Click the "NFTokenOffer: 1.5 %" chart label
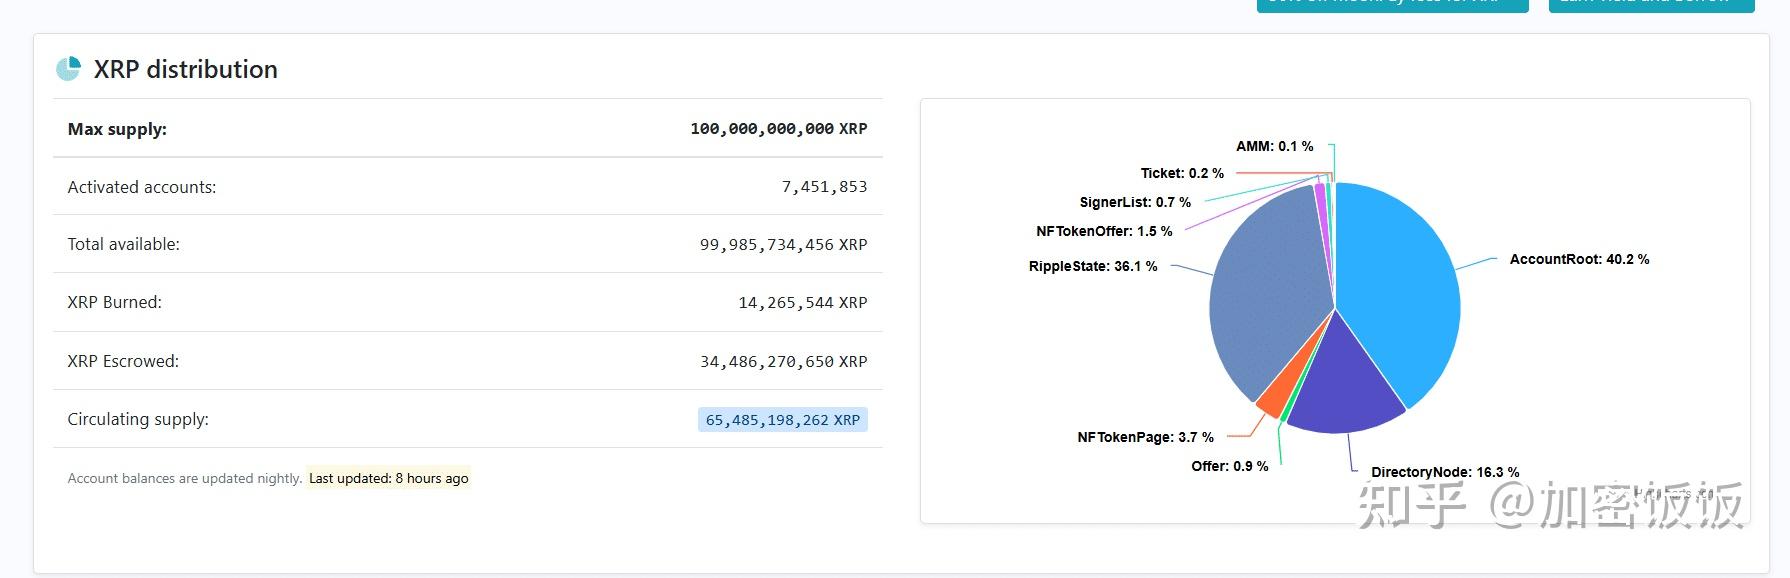Screen dimensions: 1790x578 (x=1104, y=231)
